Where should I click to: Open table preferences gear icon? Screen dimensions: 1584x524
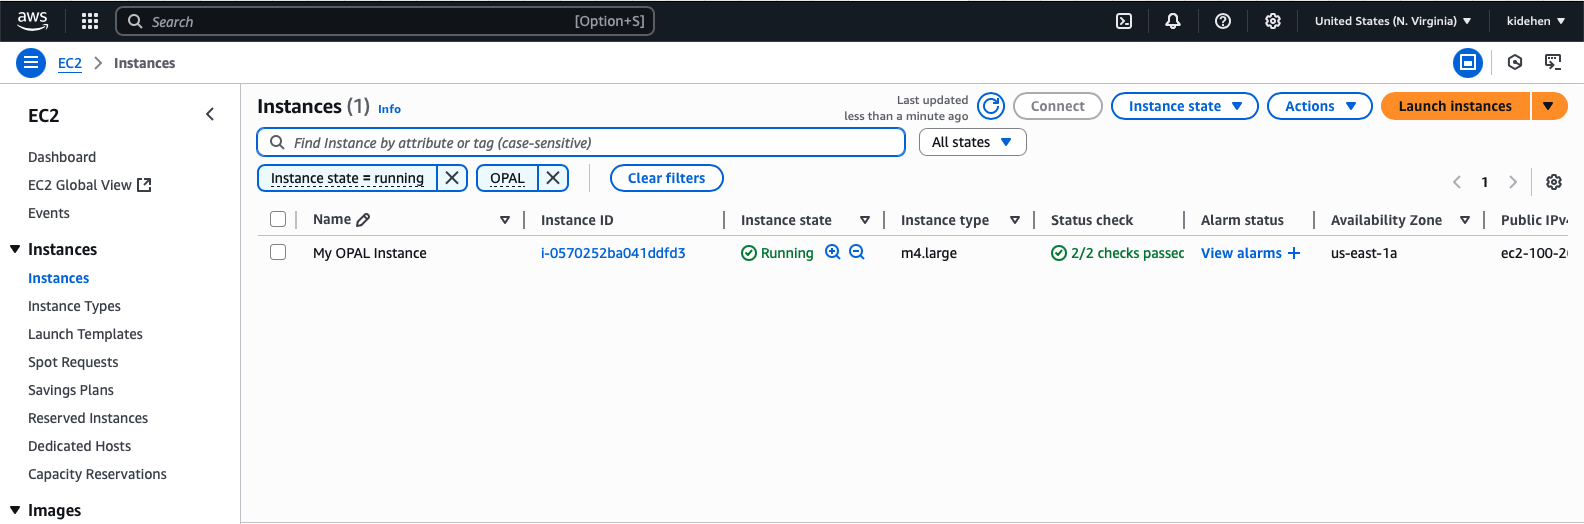coord(1554,182)
